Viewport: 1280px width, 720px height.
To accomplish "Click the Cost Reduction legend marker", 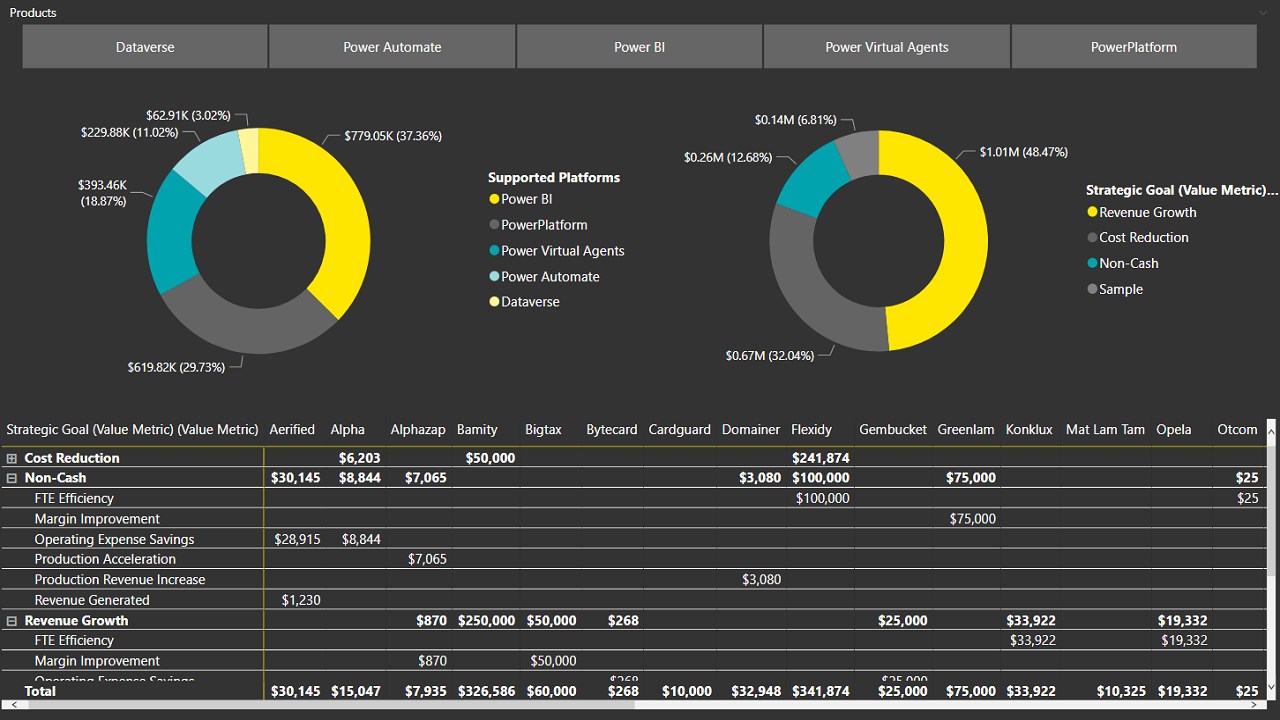I will pyautogui.click(x=1092, y=238).
